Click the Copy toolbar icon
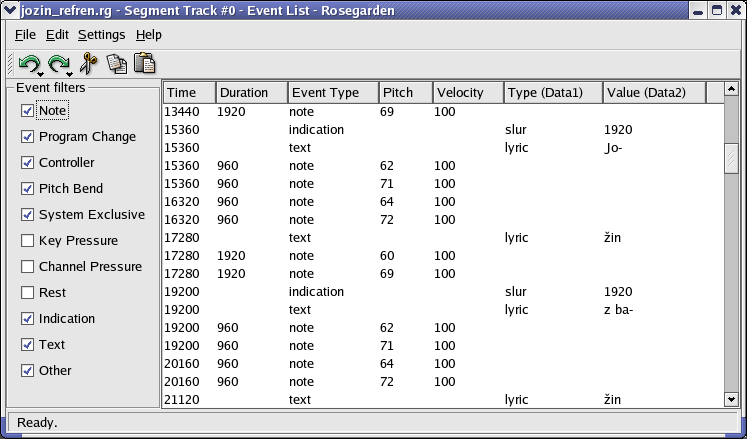 (117, 63)
